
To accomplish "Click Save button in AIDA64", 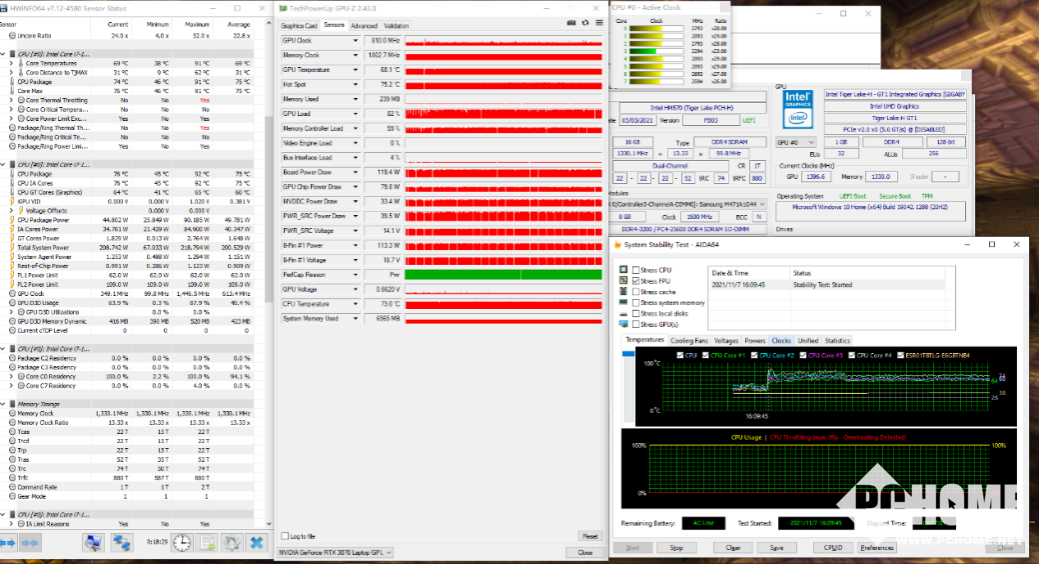I will pos(777,547).
